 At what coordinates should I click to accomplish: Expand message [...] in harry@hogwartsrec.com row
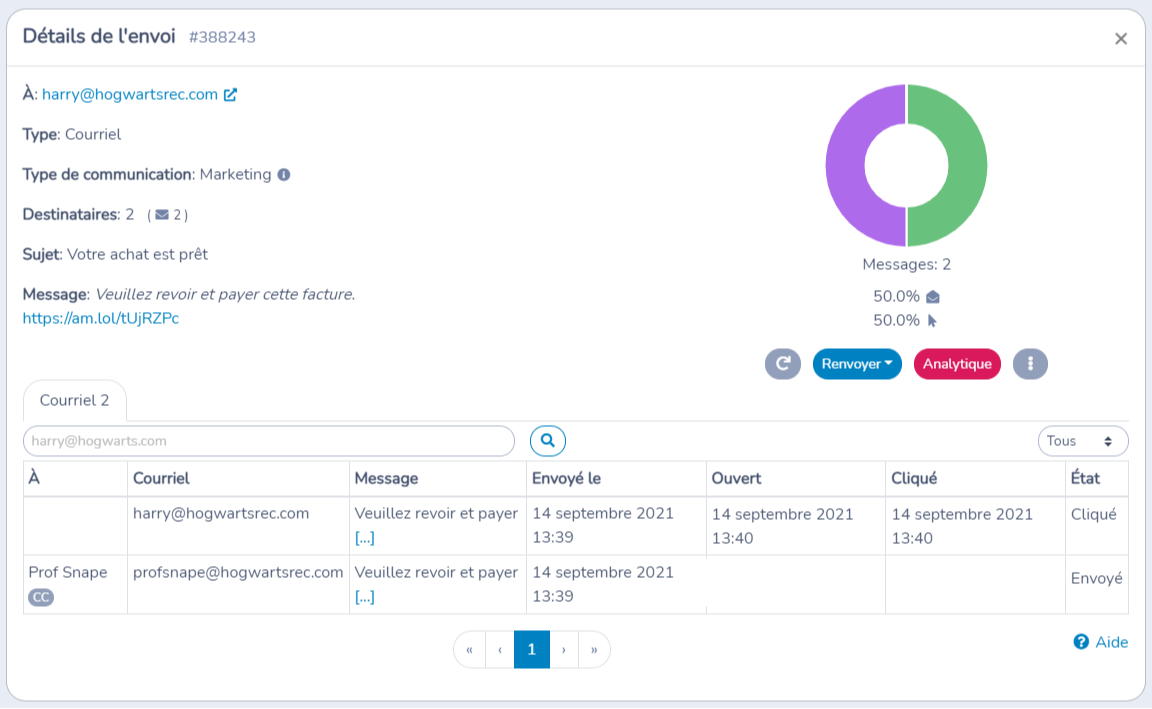click(x=364, y=538)
